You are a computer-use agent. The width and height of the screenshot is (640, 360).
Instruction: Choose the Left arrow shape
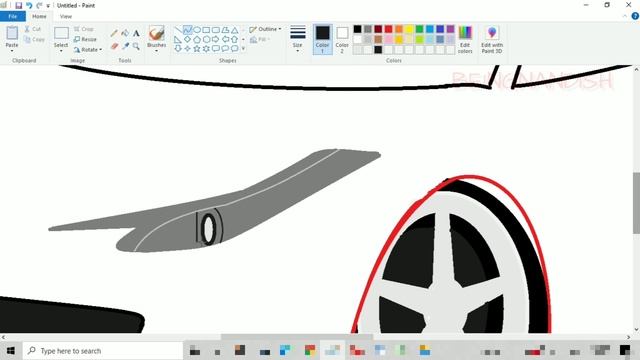(225, 40)
